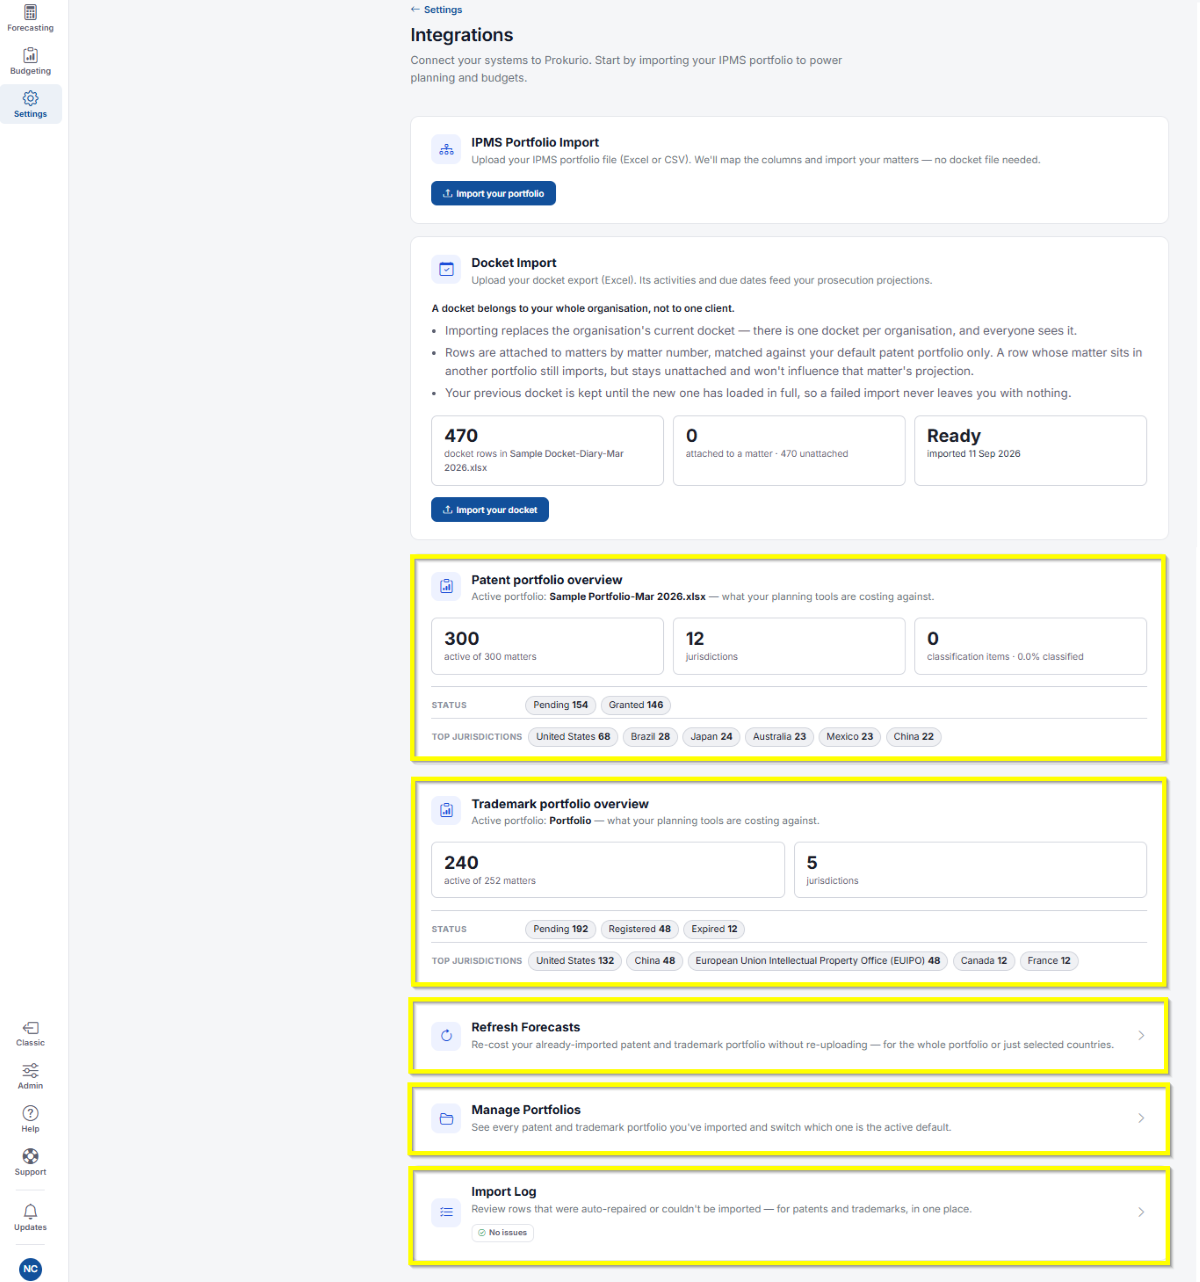Click the United States 68 jurisdiction chip
This screenshot has height=1282, width=1200.
tap(573, 737)
